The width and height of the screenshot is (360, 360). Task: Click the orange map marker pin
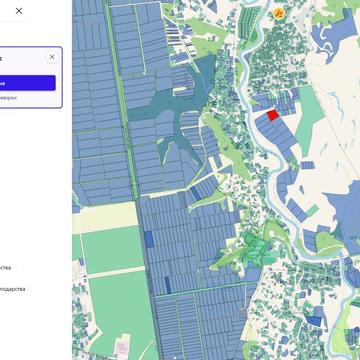(x=278, y=14)
